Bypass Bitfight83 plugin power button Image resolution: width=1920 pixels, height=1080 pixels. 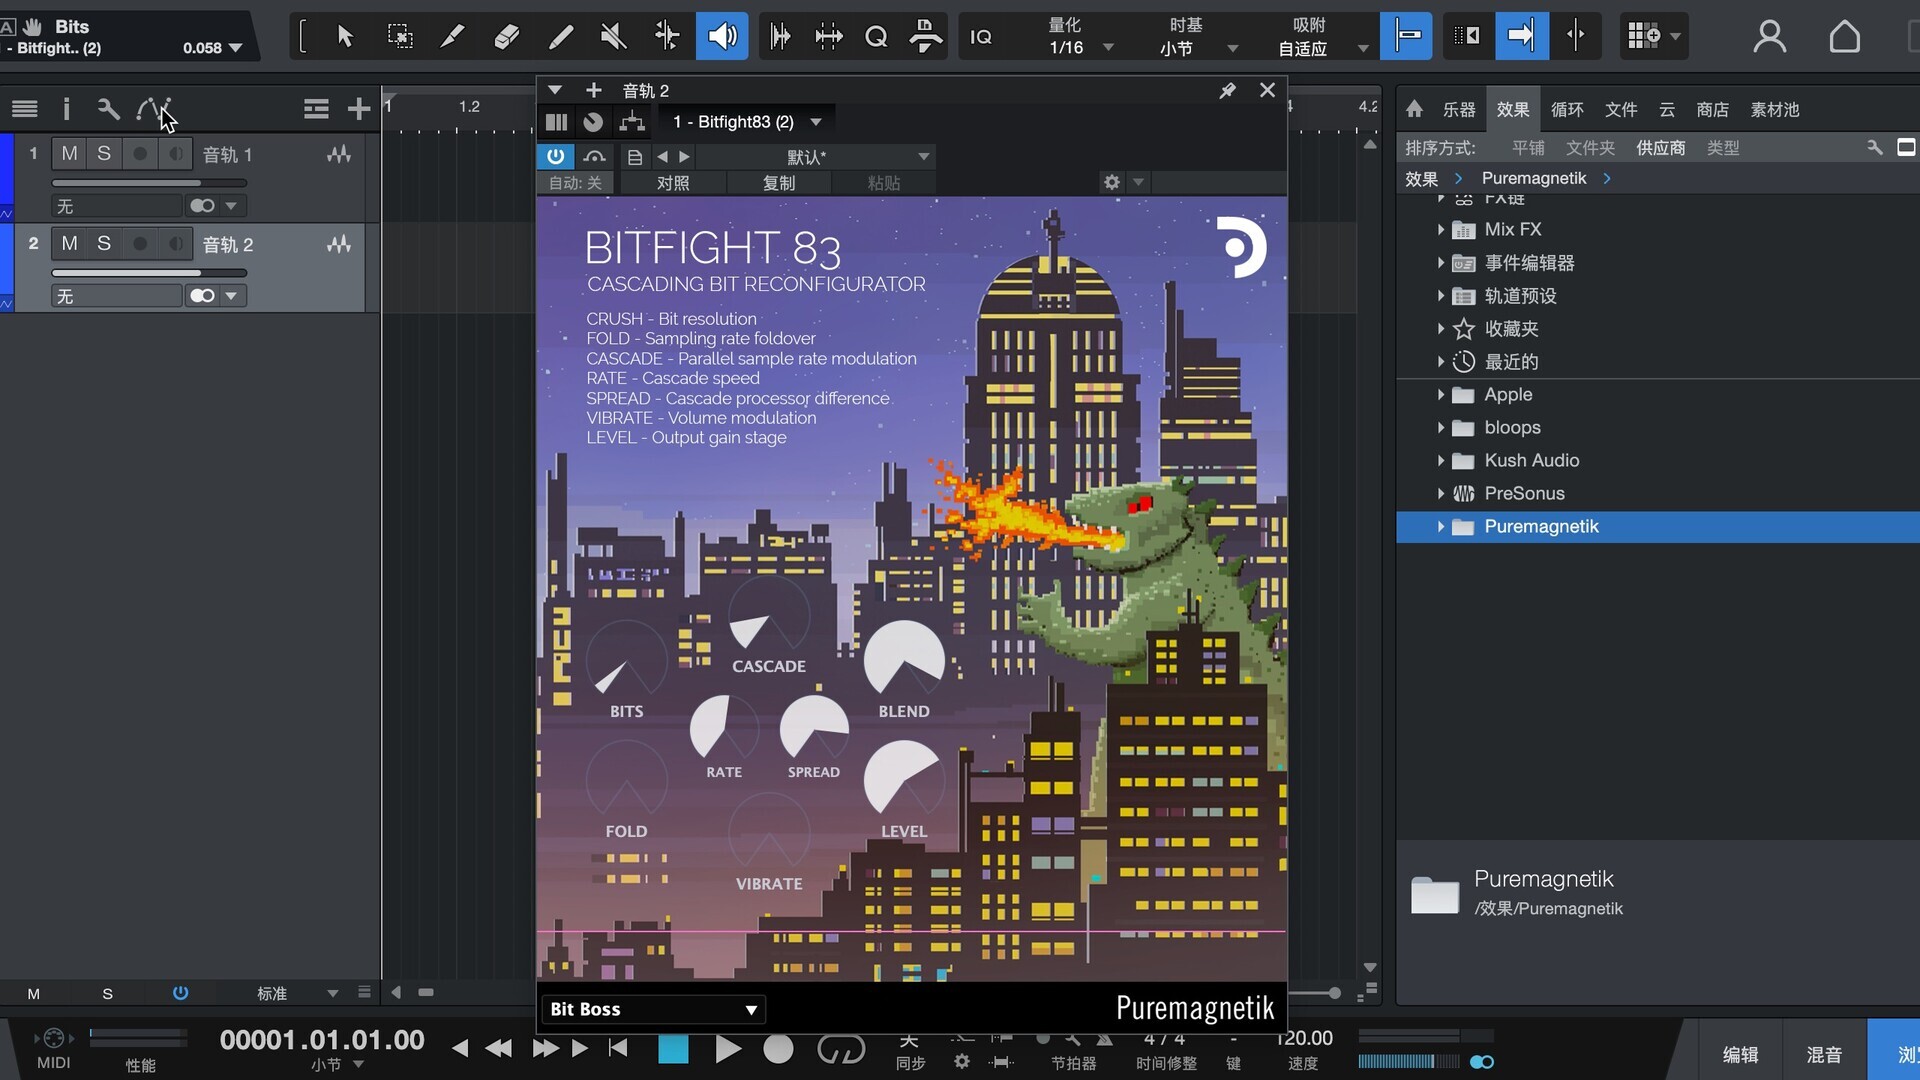555,156
